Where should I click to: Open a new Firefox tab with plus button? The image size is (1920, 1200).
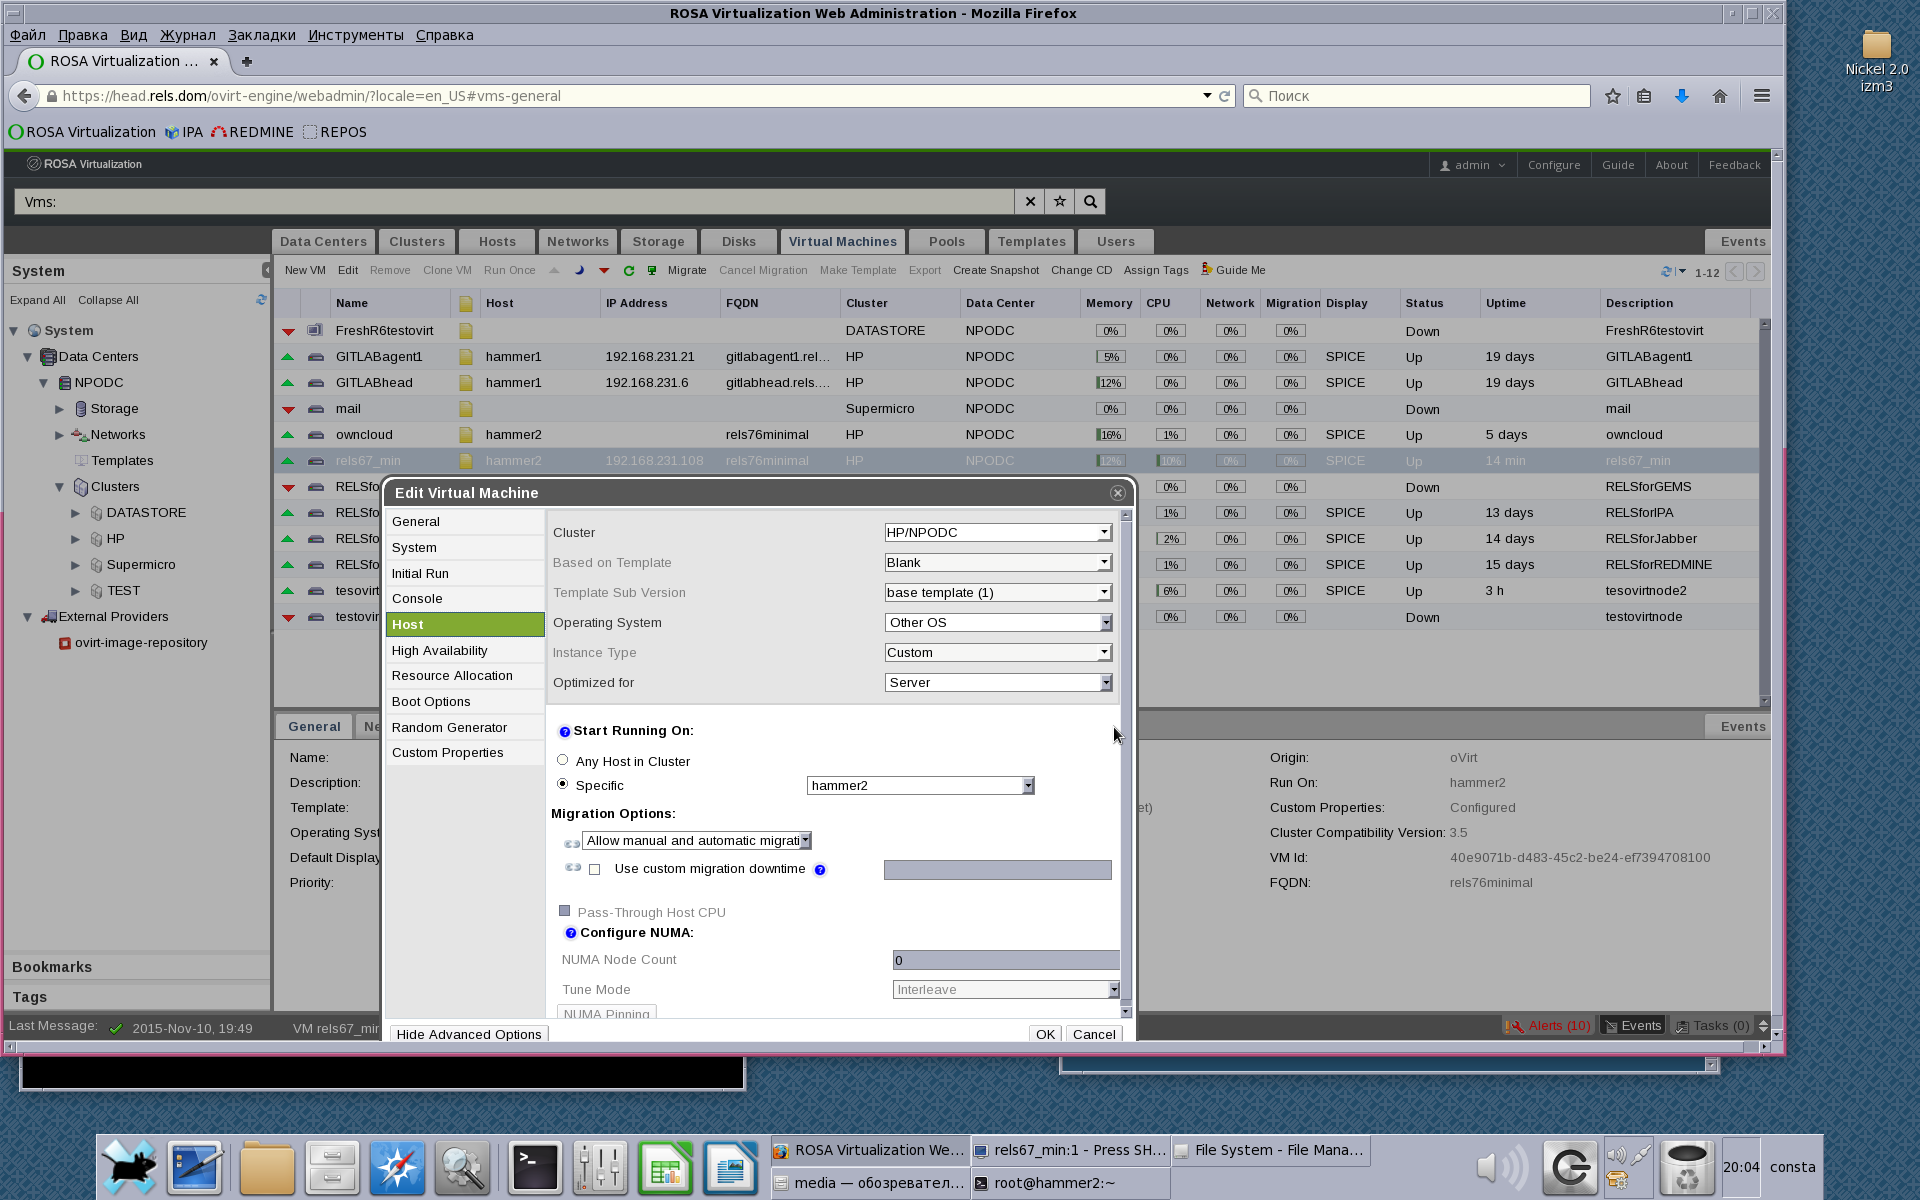click(247, 61)
